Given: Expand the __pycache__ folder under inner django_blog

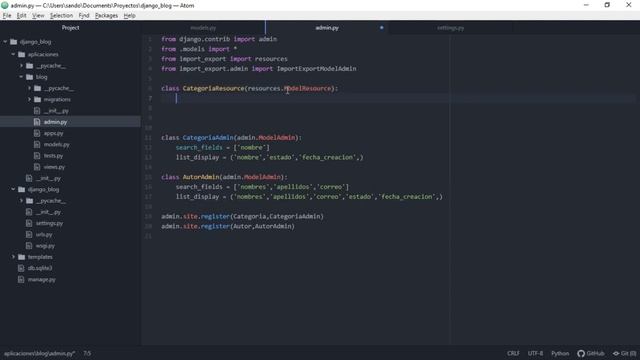Looking at the screenshot, I should [x=22, y=201].
